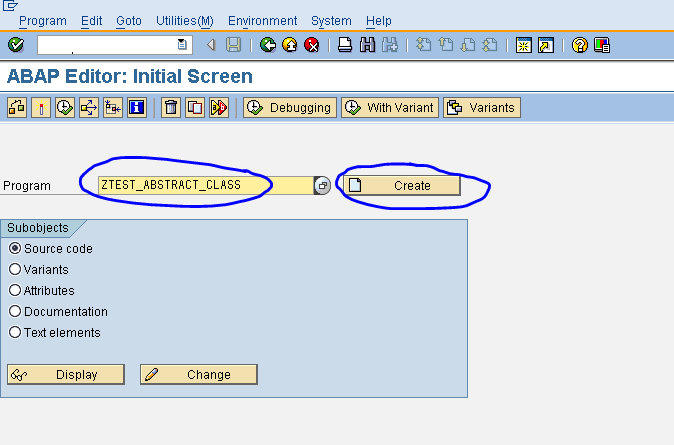
Task: Open the Edit menu
Action: click(92, 21)
